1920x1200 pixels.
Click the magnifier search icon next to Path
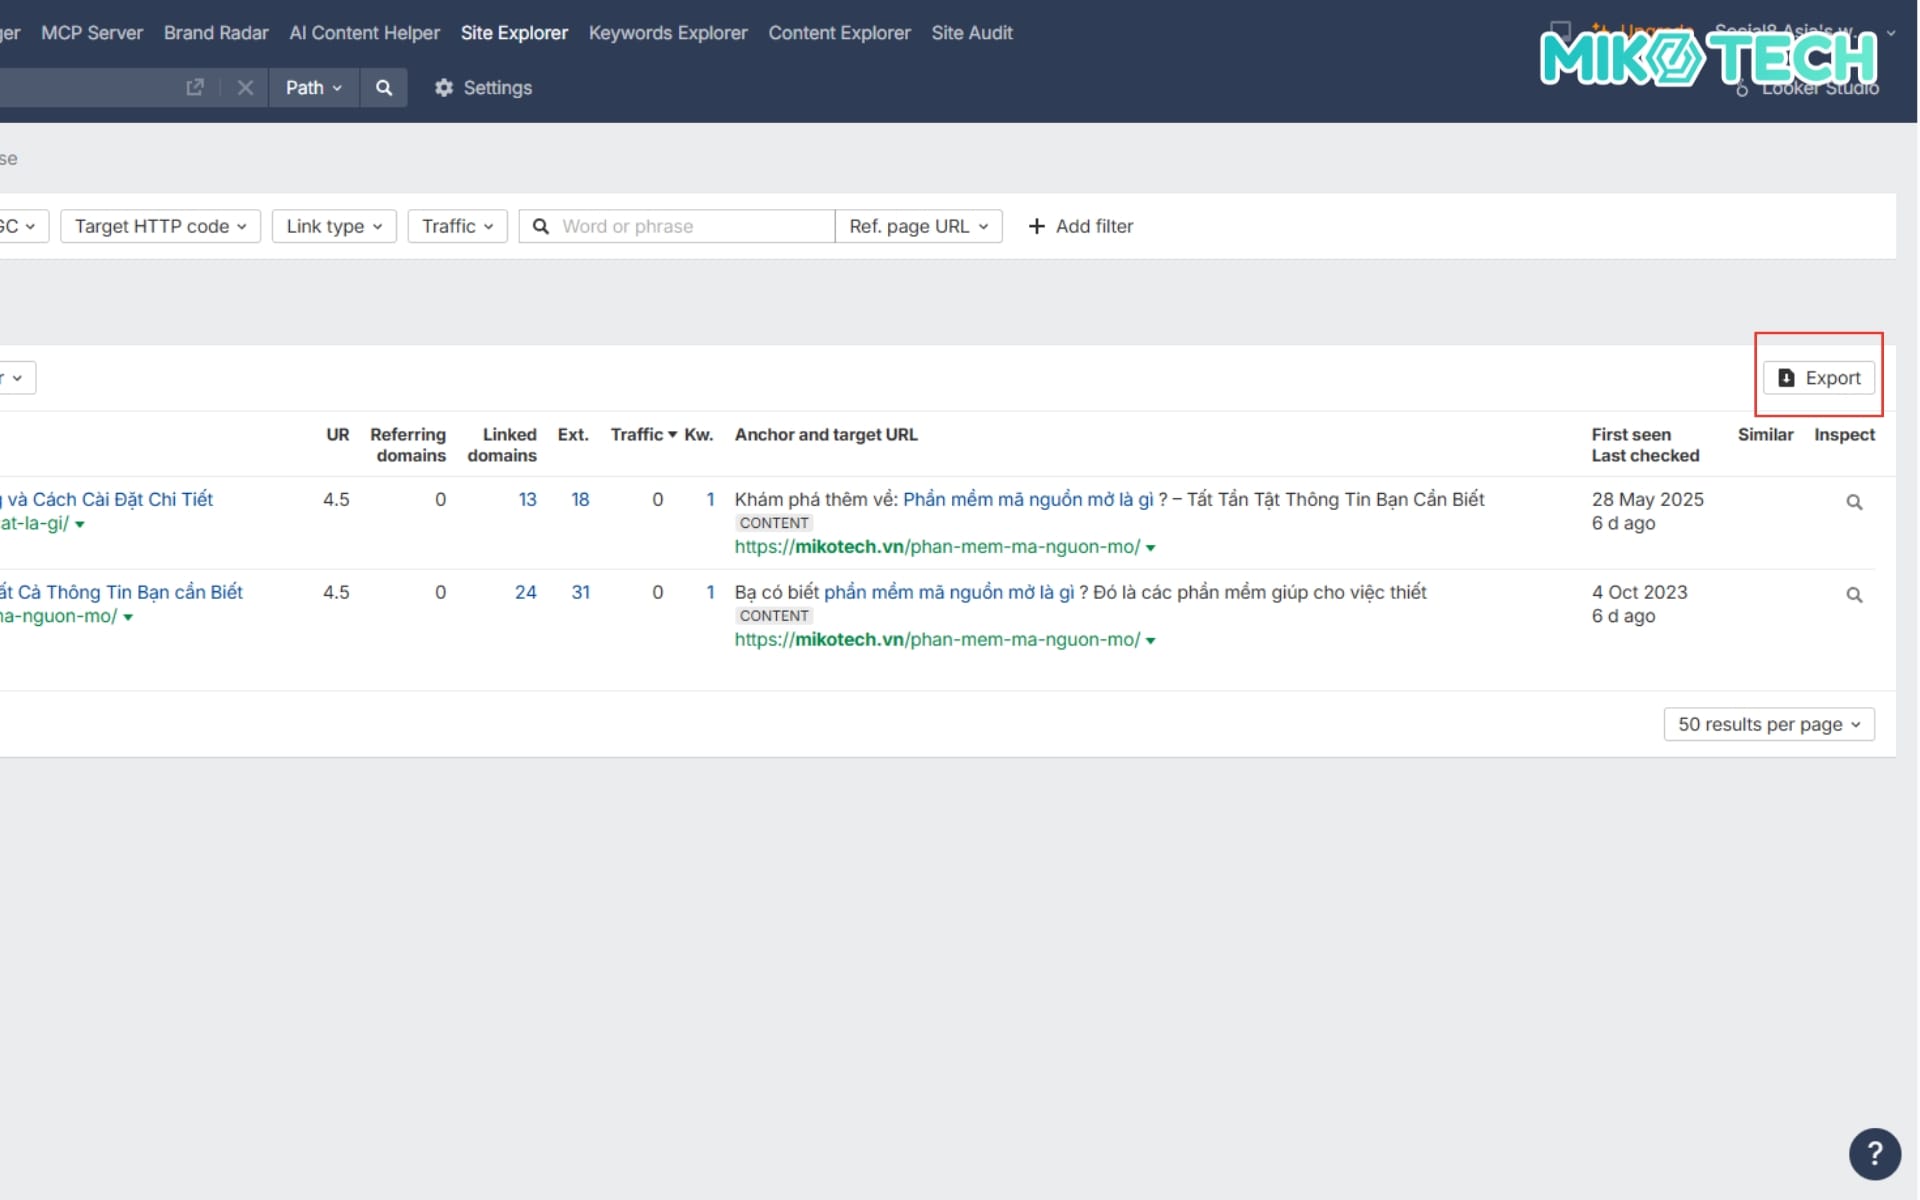coord(384,88)
